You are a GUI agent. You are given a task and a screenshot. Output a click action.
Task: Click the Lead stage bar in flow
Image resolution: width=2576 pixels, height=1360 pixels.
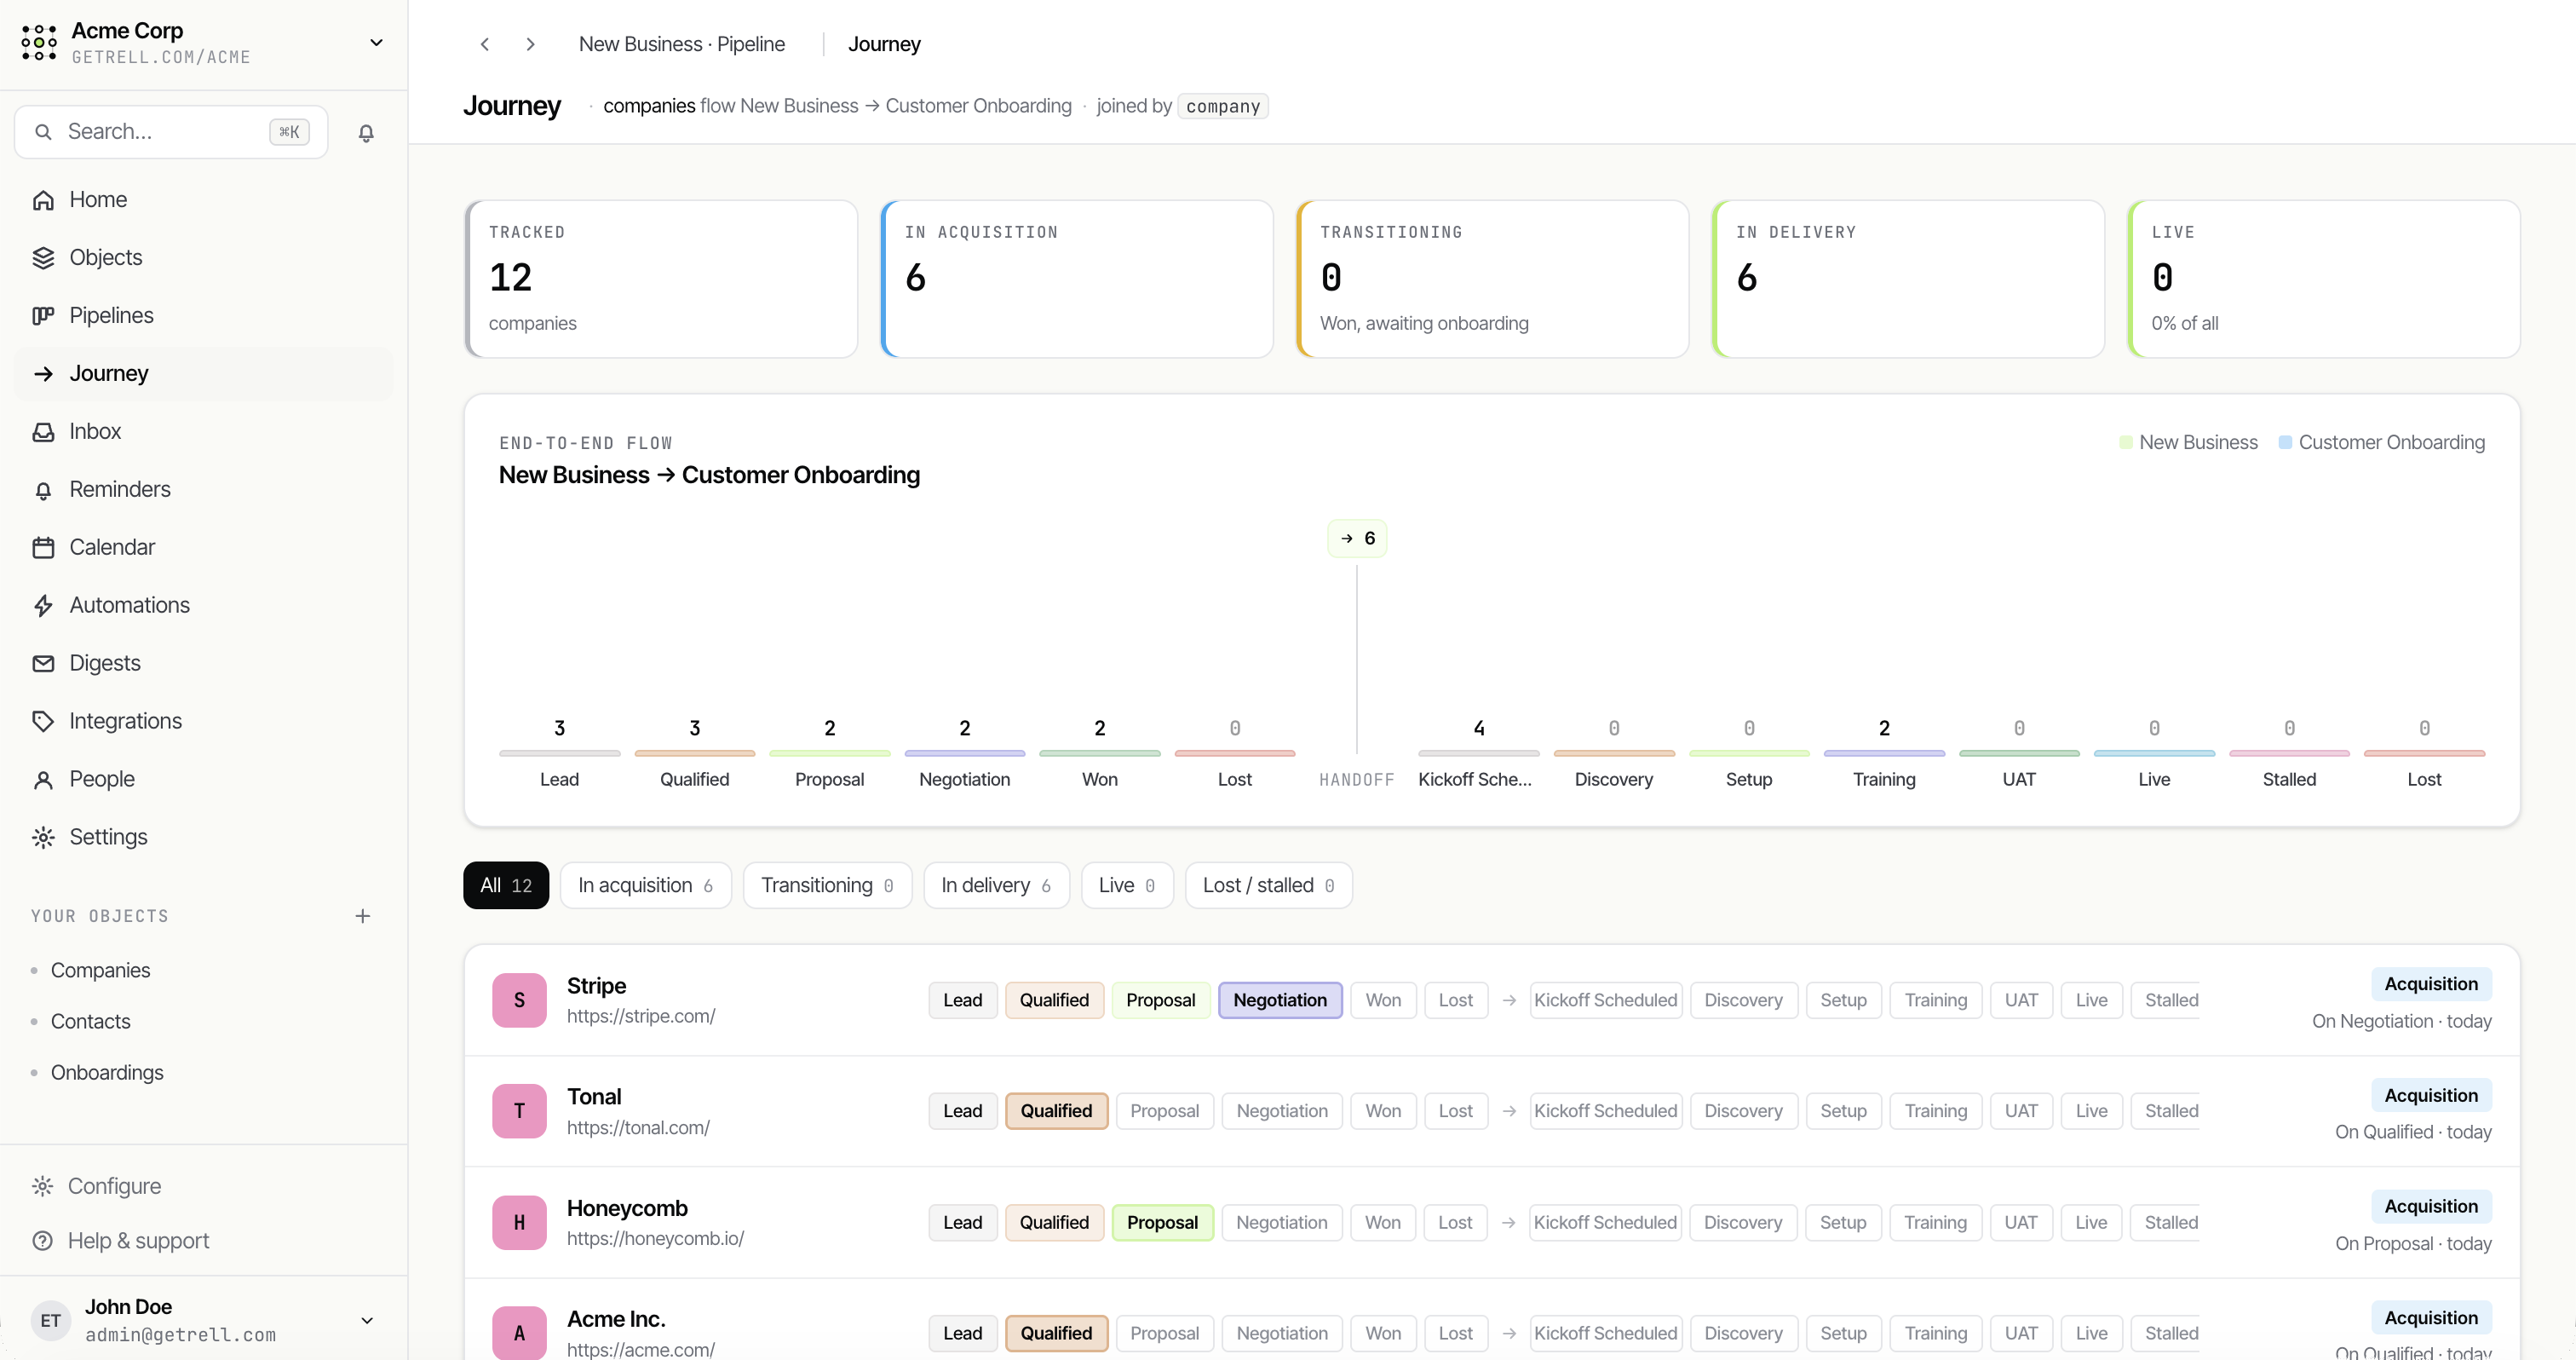coord(560,753)
